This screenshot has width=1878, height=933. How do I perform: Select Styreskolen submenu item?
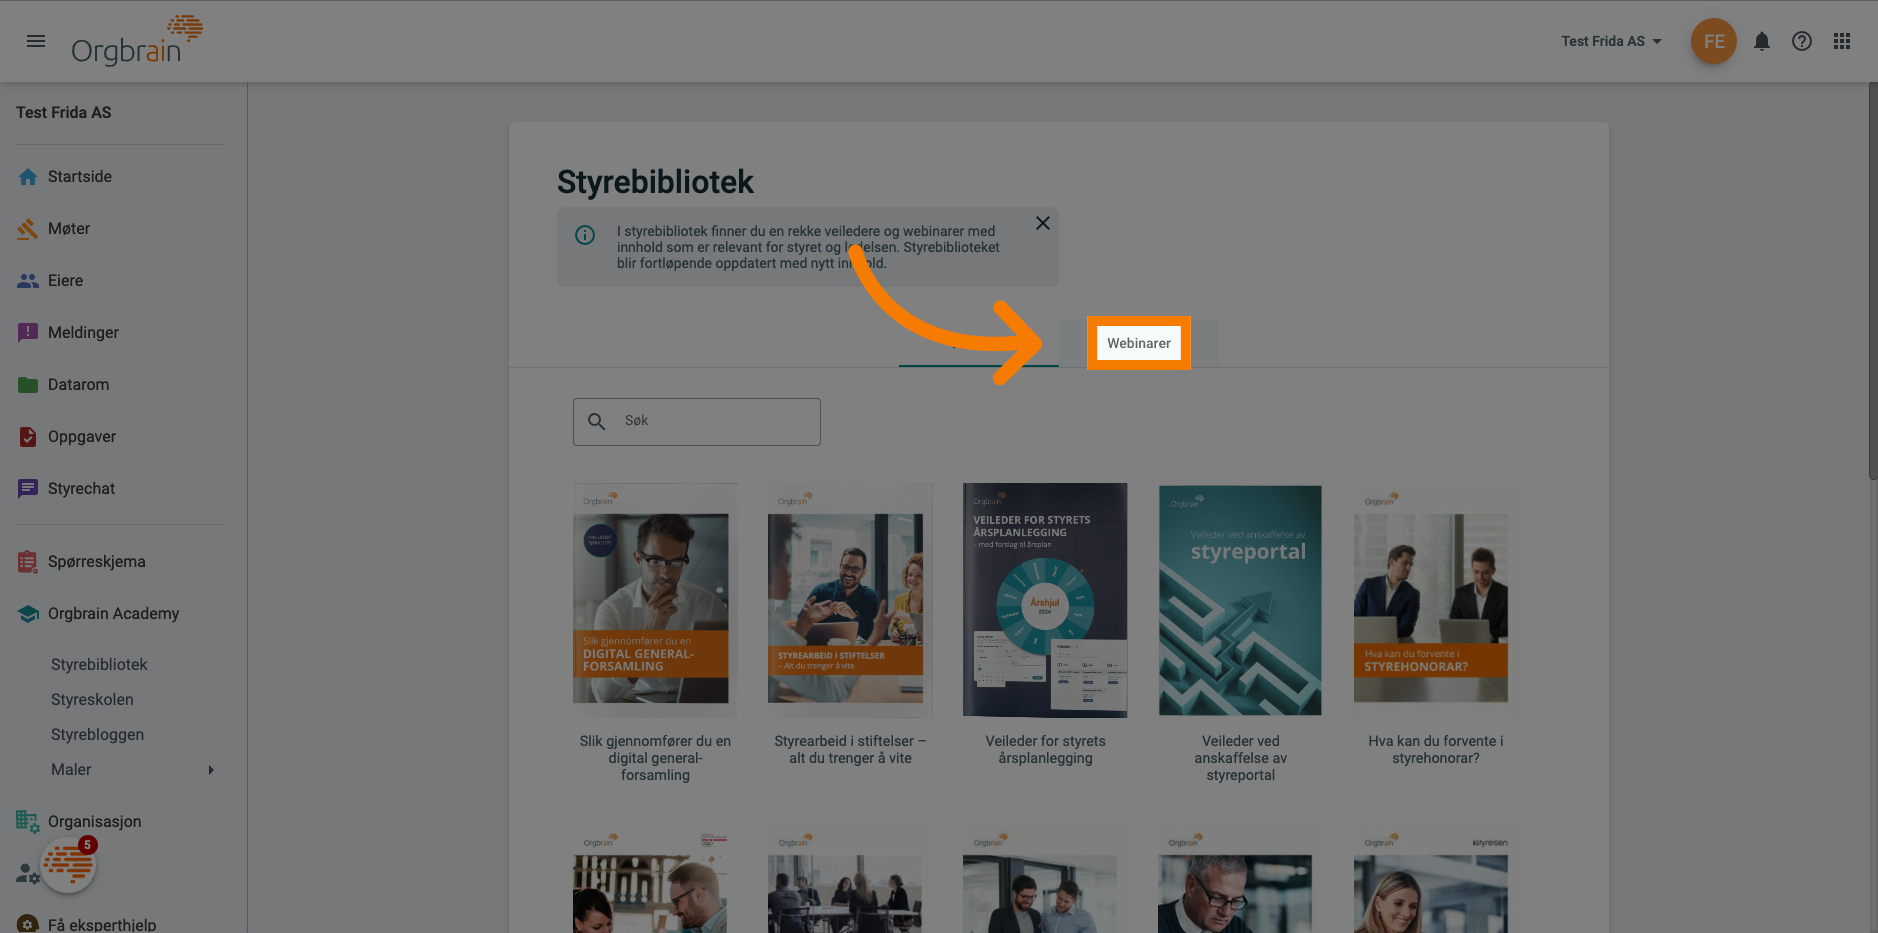pyautogui.click(x=92, y=699)
